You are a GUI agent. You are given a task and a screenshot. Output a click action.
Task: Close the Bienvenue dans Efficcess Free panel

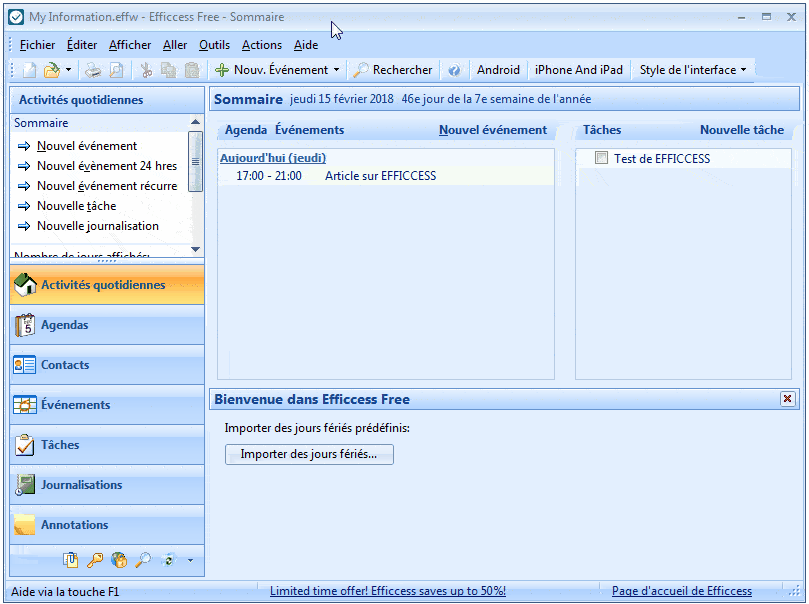pos(788,399)
